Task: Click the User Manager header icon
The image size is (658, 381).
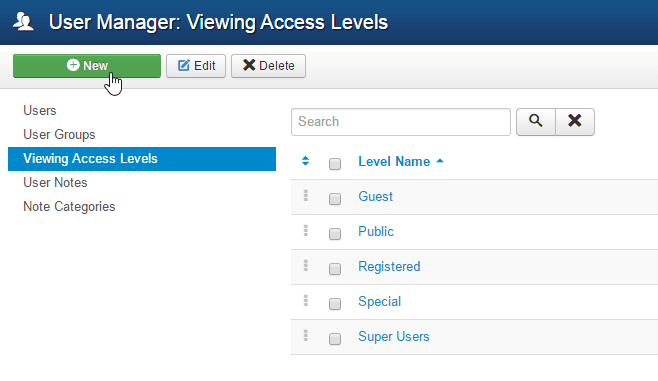Action: point(23,22)
